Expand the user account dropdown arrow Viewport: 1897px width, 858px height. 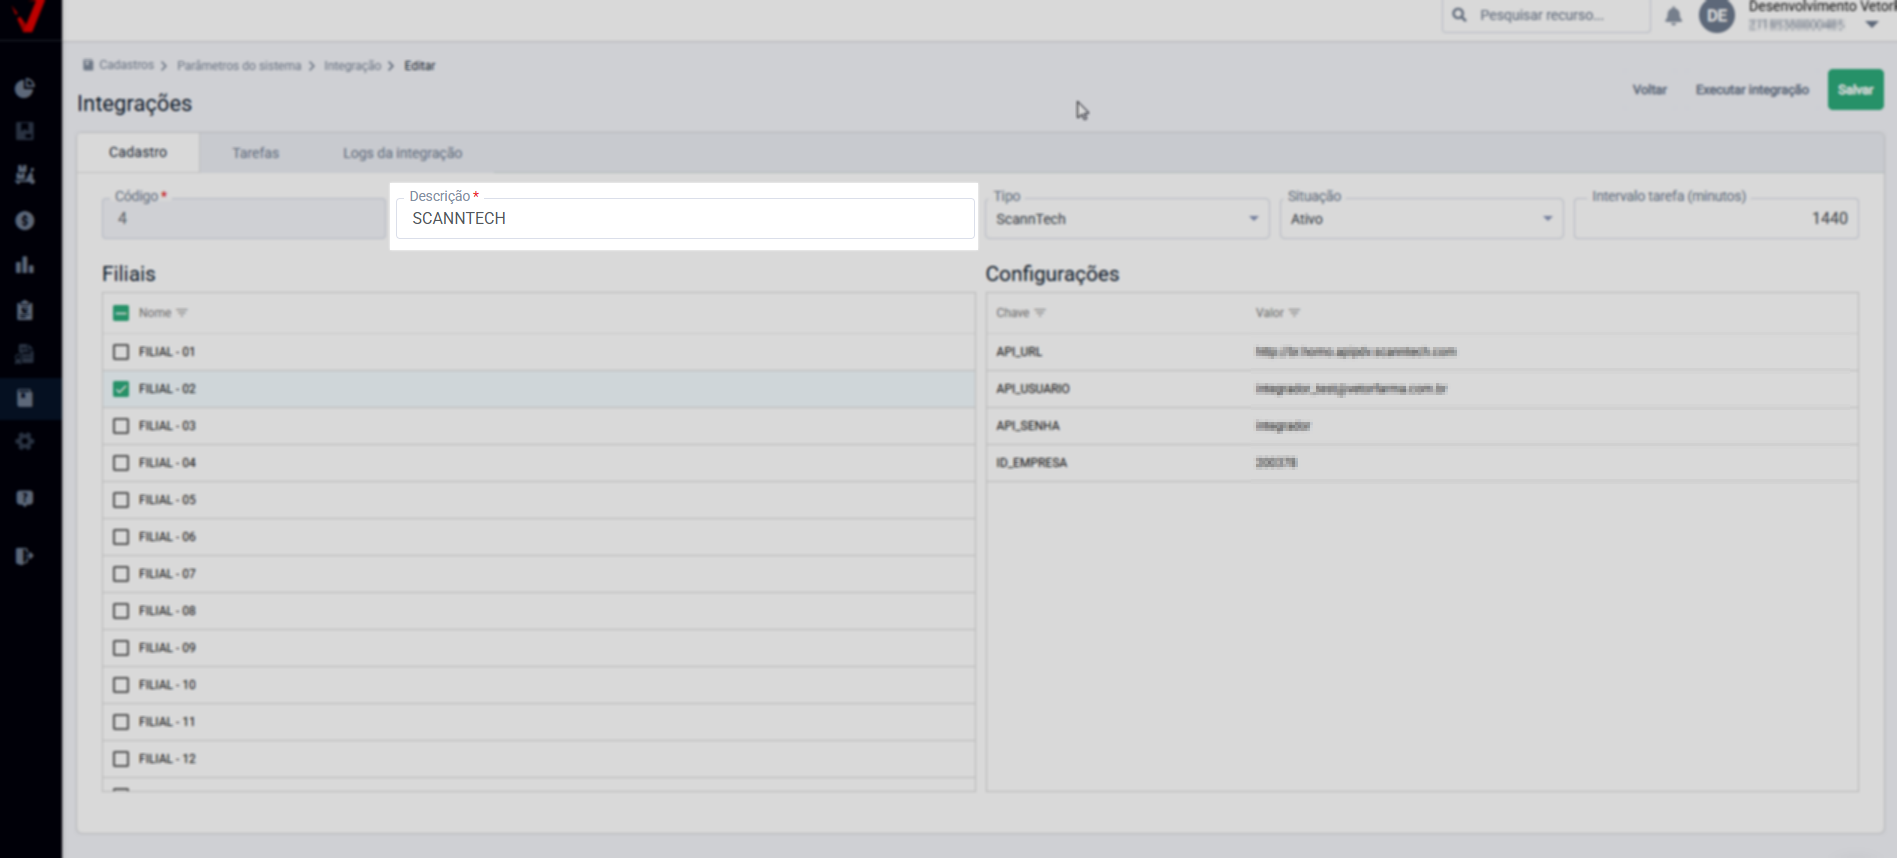(1871, 25)
